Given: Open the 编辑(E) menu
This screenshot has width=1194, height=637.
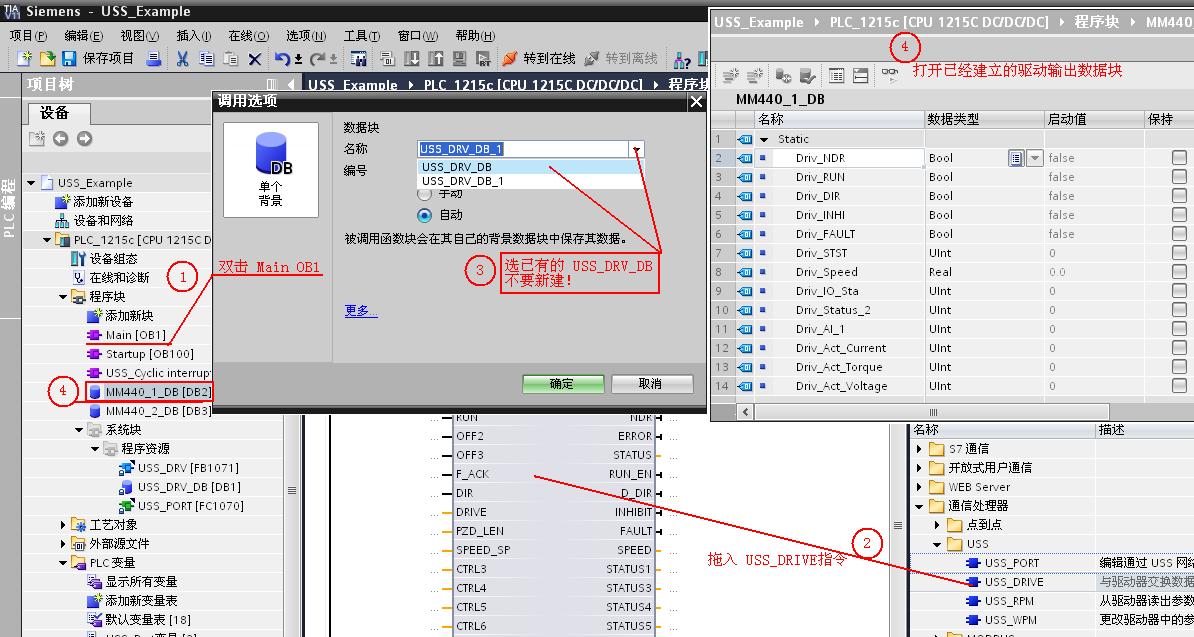Looking at the screenshot, I should [84, 36].
